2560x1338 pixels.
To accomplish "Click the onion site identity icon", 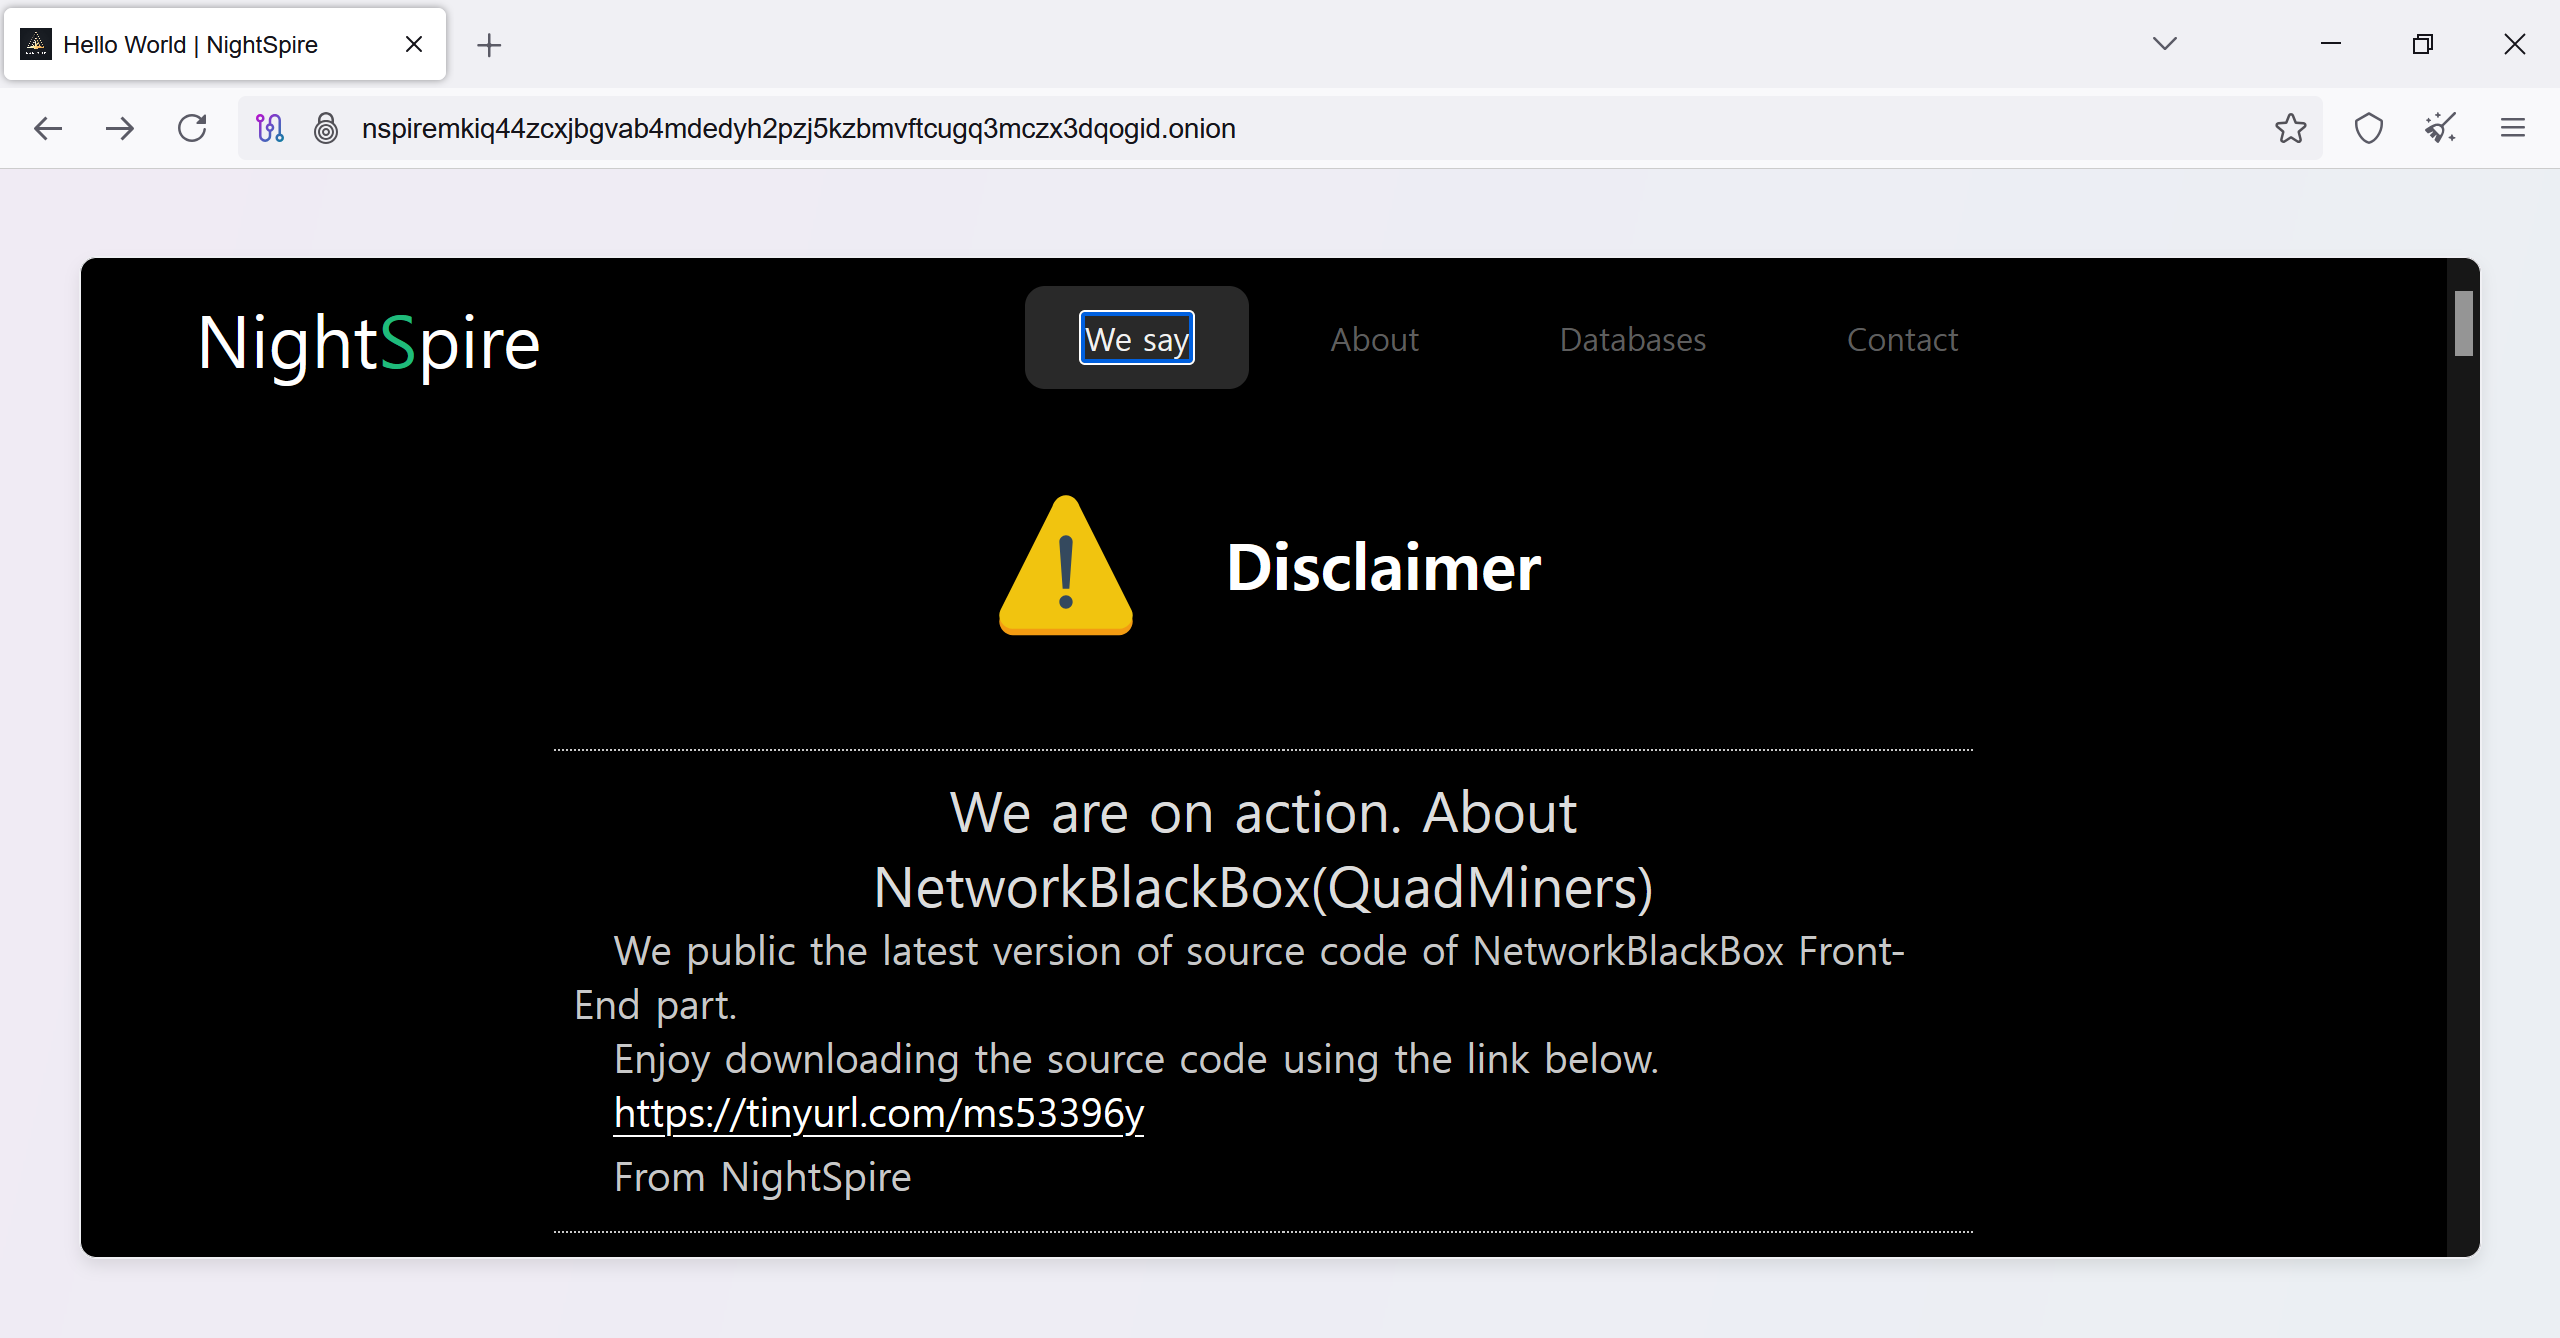I will point(326,128).
